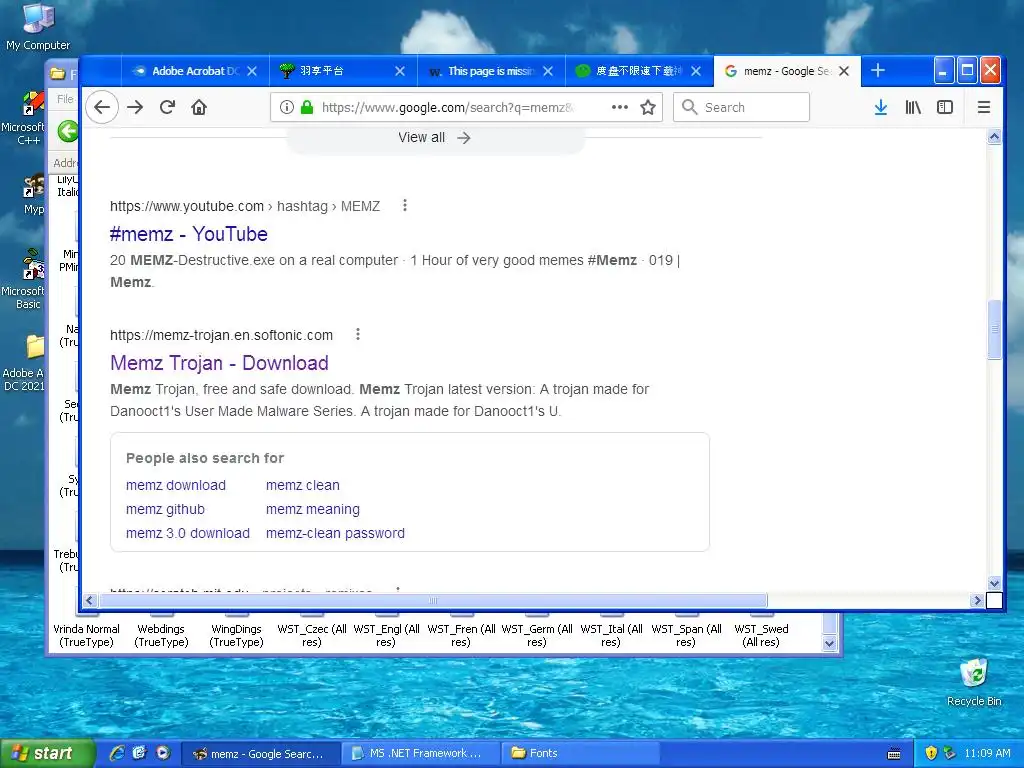Launch Windows Media Player quick launch icon

click(x=163, y=753)
